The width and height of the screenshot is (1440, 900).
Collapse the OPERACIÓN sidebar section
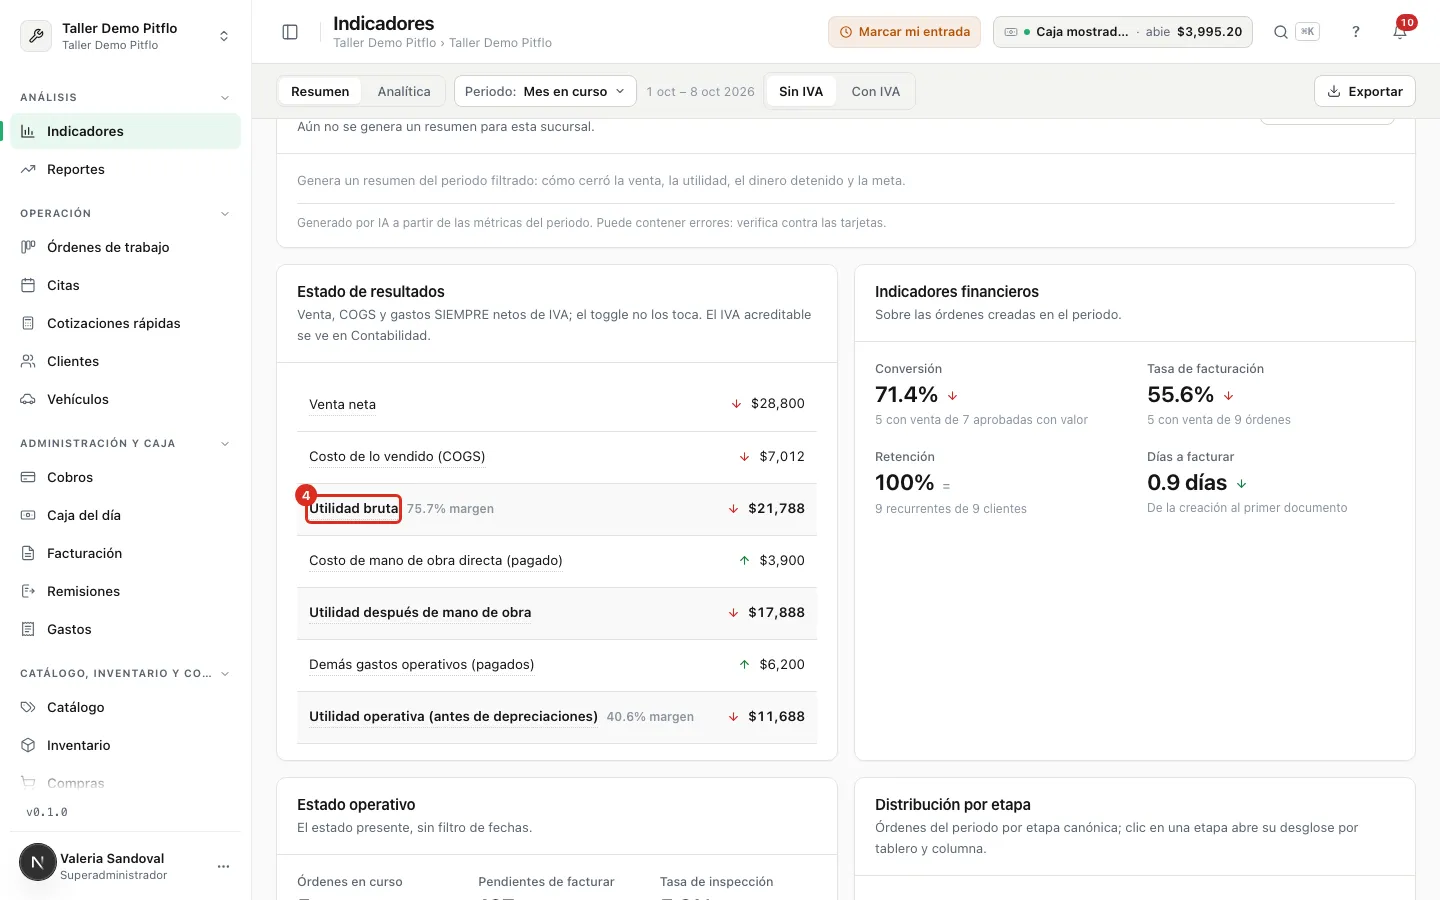point(225,214)
